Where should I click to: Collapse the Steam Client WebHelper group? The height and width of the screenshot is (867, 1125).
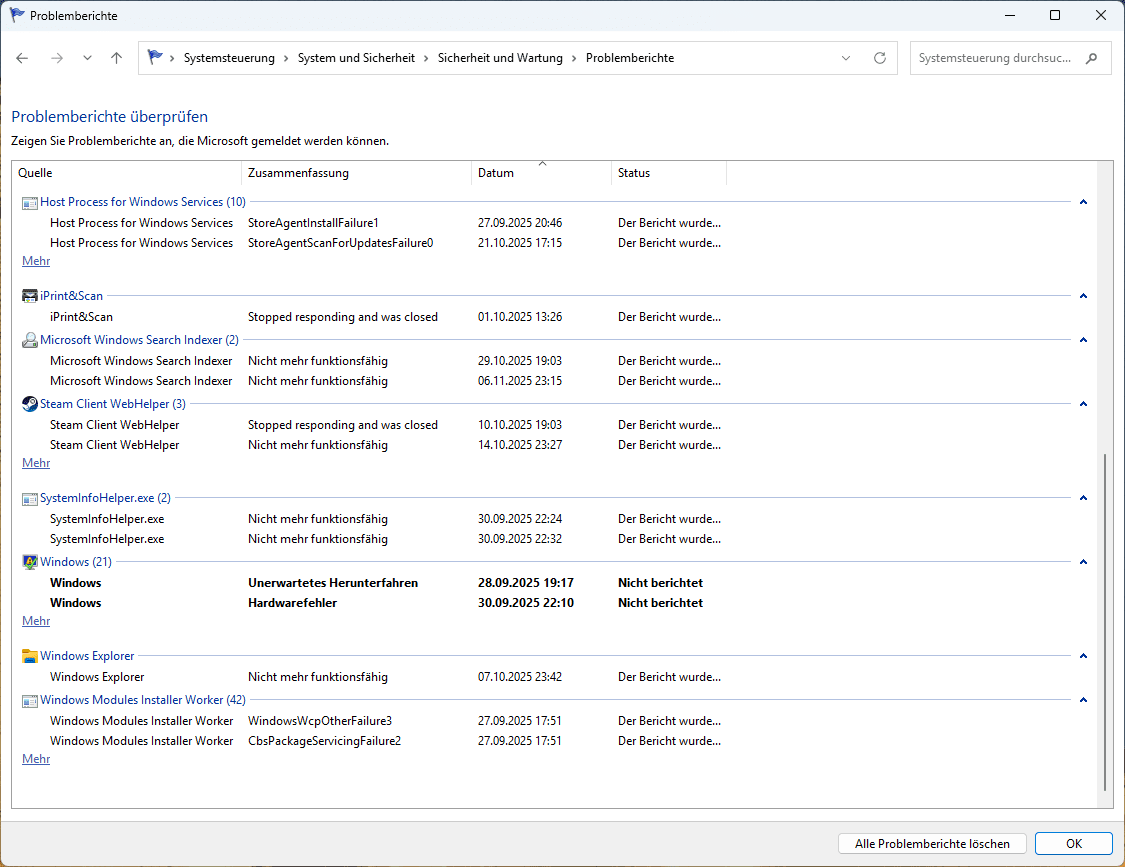click(1084, 404)
